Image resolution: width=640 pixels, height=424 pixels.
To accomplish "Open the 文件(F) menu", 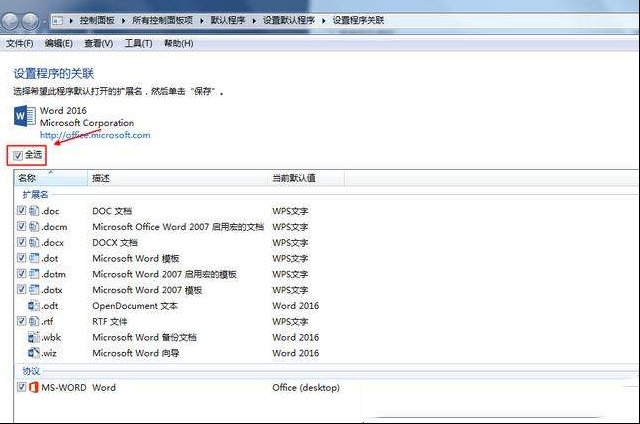I will 19,43.
